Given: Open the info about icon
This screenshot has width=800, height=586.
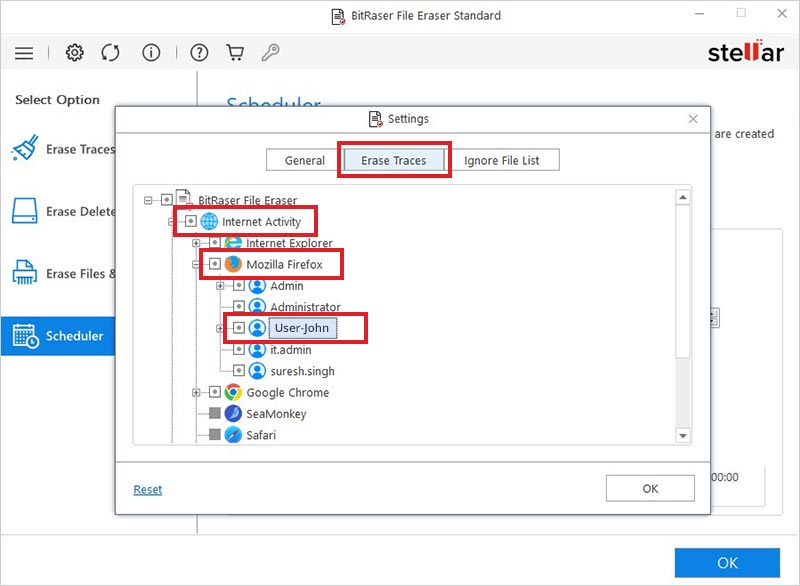Looking at the screenshot, I should (151, 52).
